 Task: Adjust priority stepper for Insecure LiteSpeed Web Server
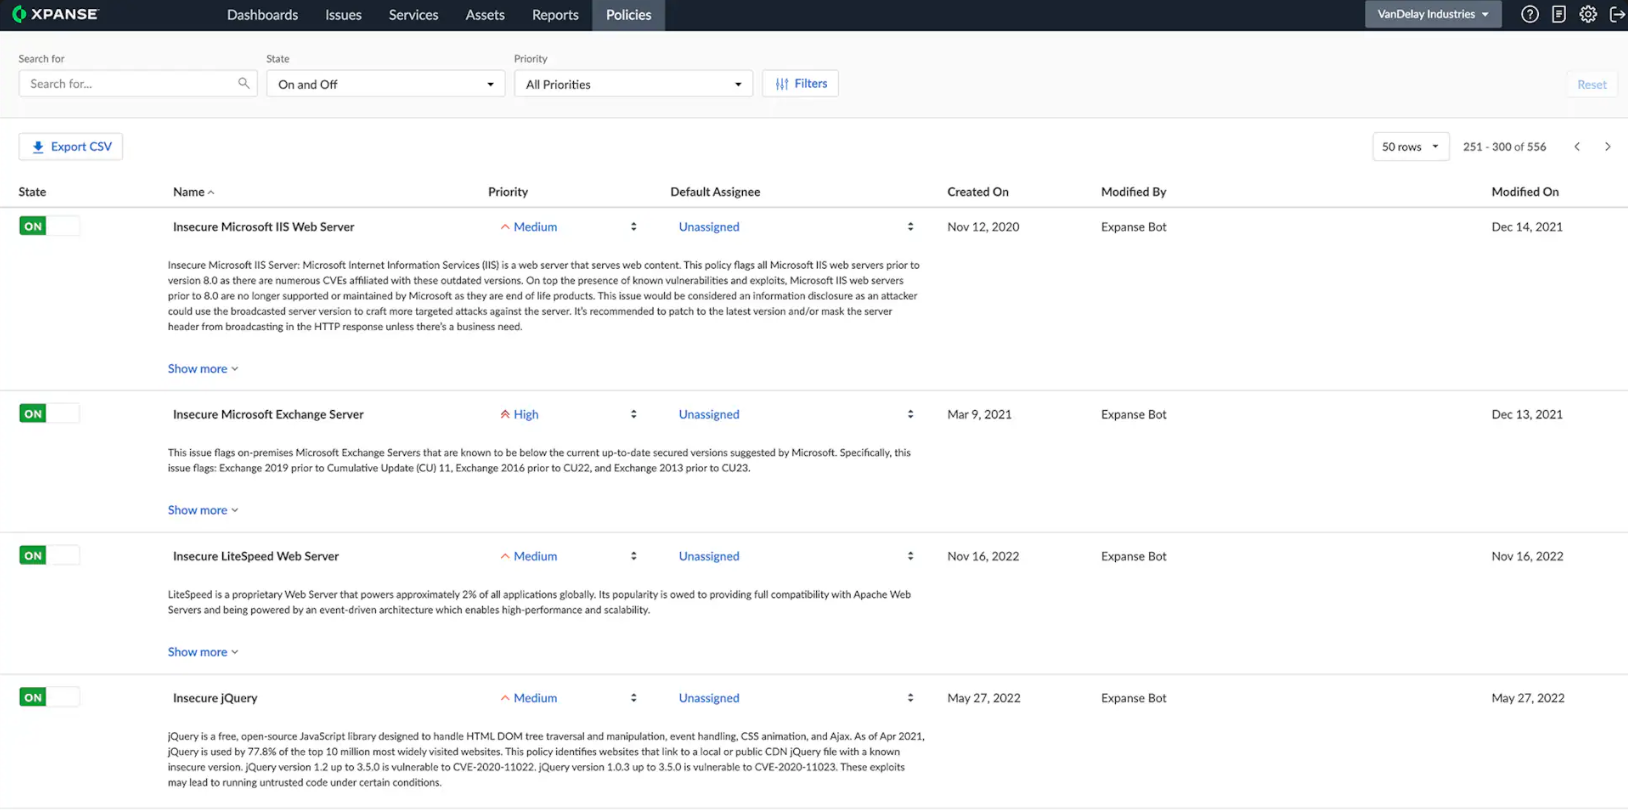tap(633, 556)
